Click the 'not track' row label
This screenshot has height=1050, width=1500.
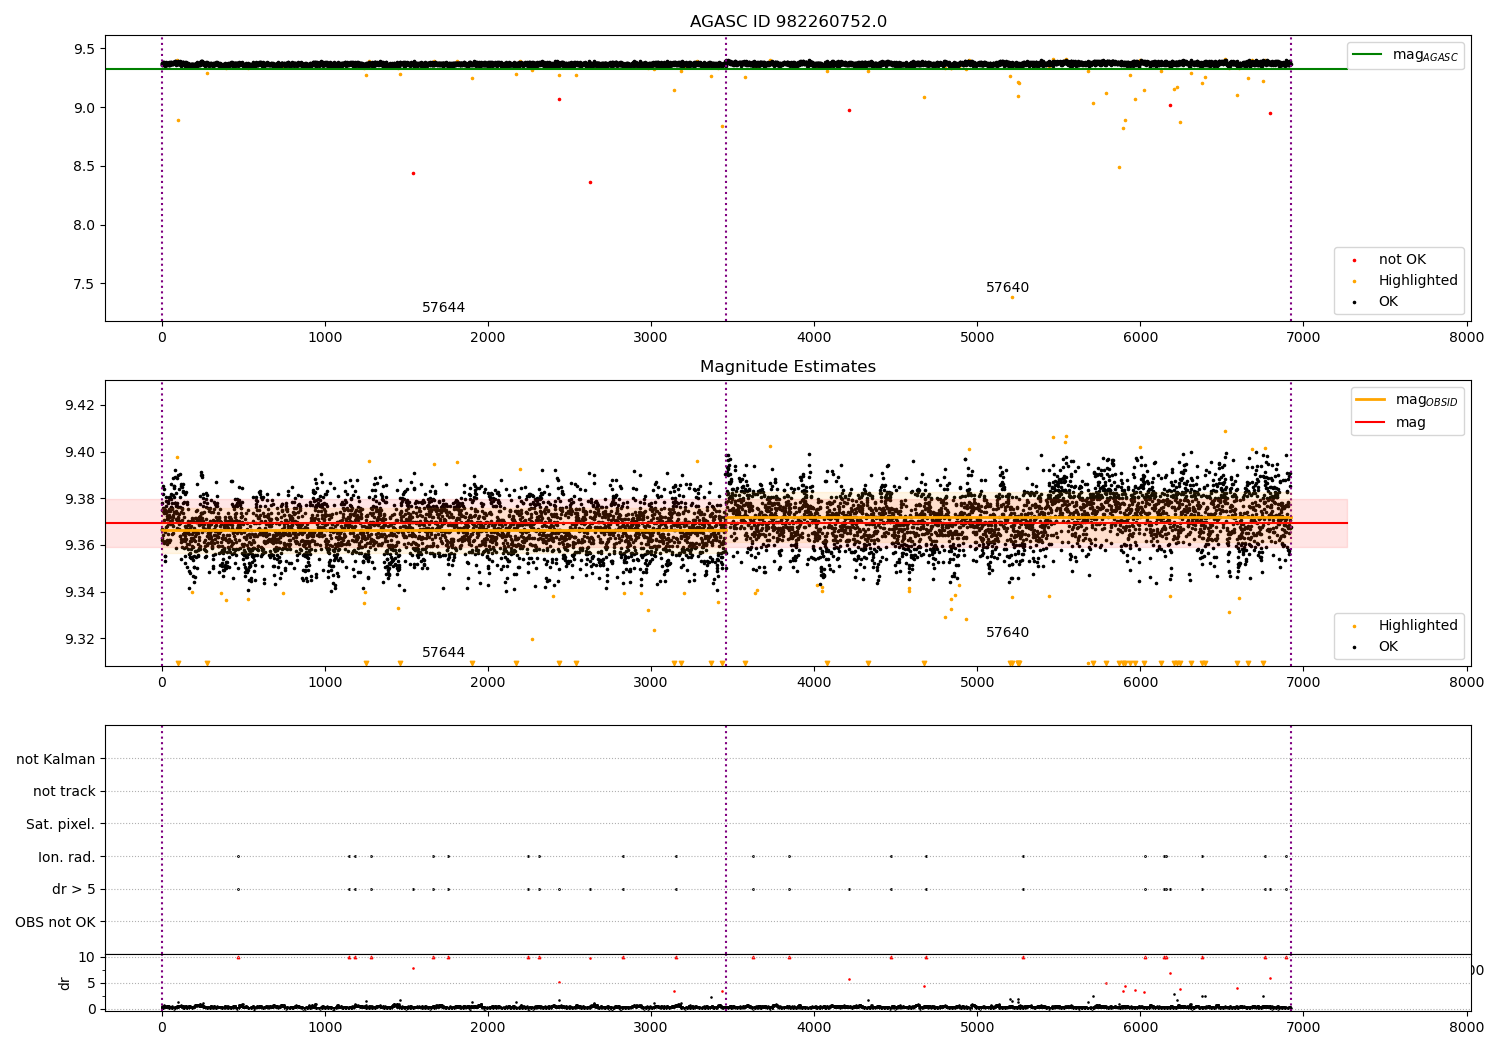(x=64, y=792)
